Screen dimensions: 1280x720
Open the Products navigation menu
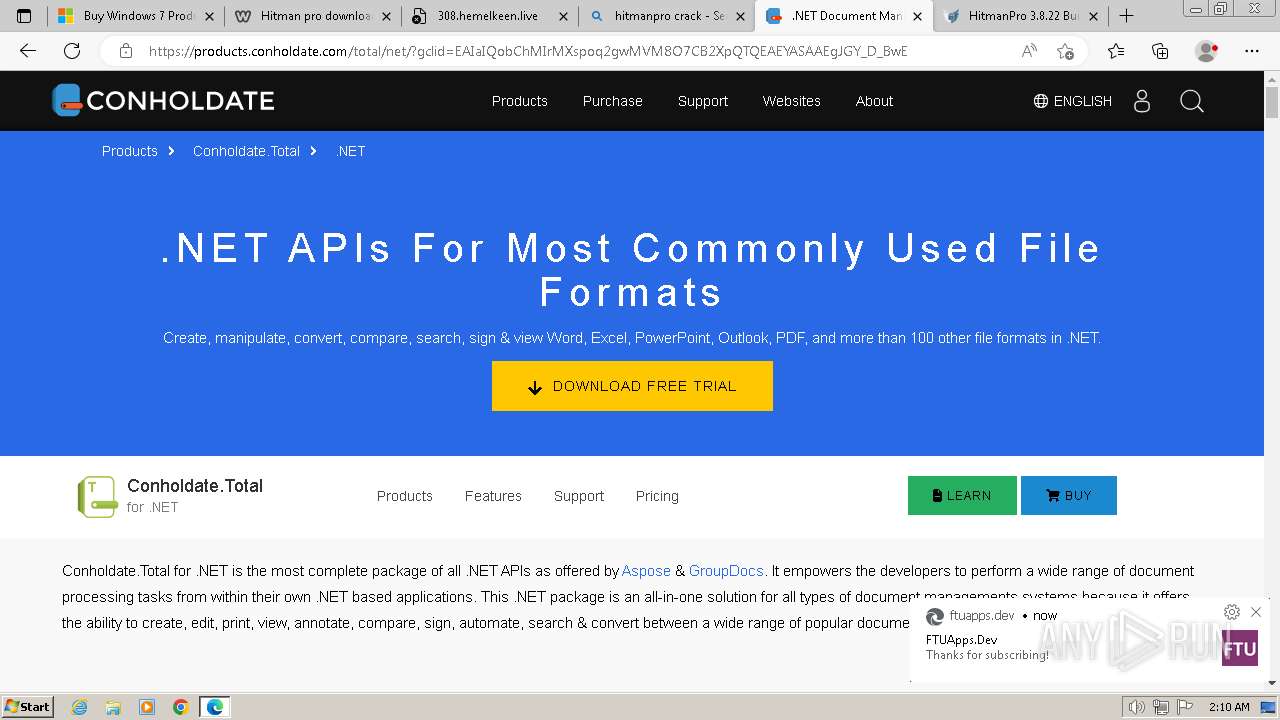[520, 101]
